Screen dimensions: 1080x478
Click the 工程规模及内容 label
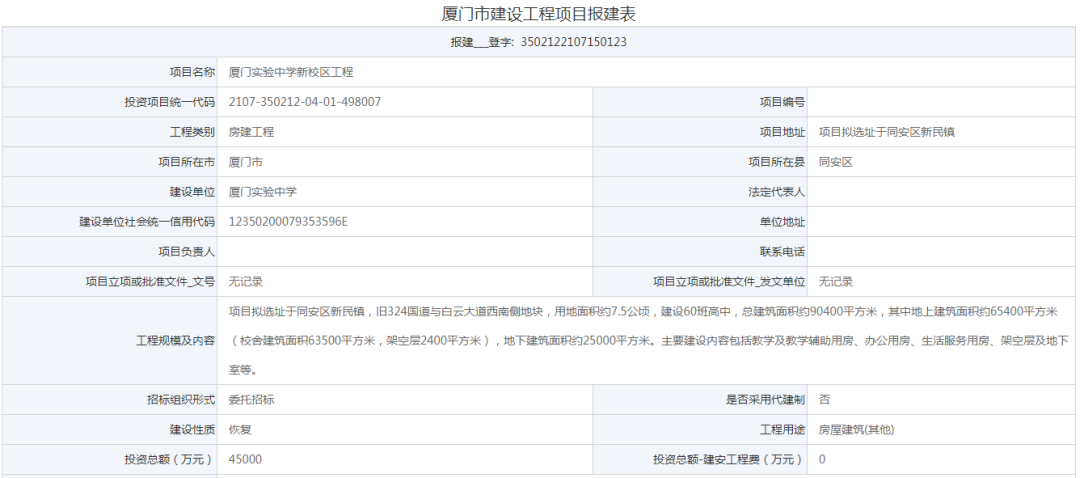(175, 341)
